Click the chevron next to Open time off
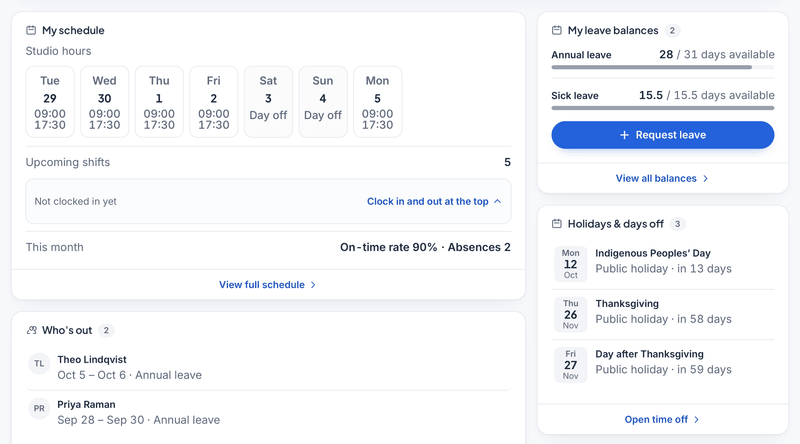The image size is (800, 444). click(x=697, y=420)
